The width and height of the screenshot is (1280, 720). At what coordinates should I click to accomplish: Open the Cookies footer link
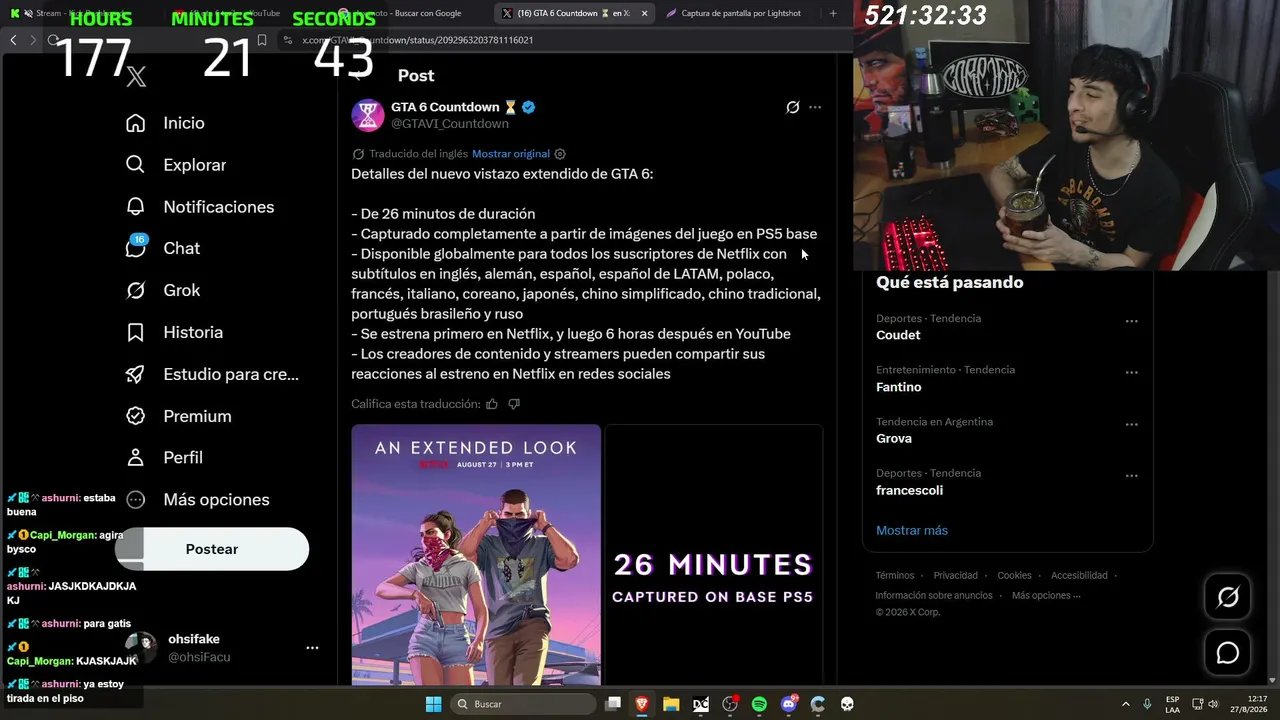(x=1014, y=575)
